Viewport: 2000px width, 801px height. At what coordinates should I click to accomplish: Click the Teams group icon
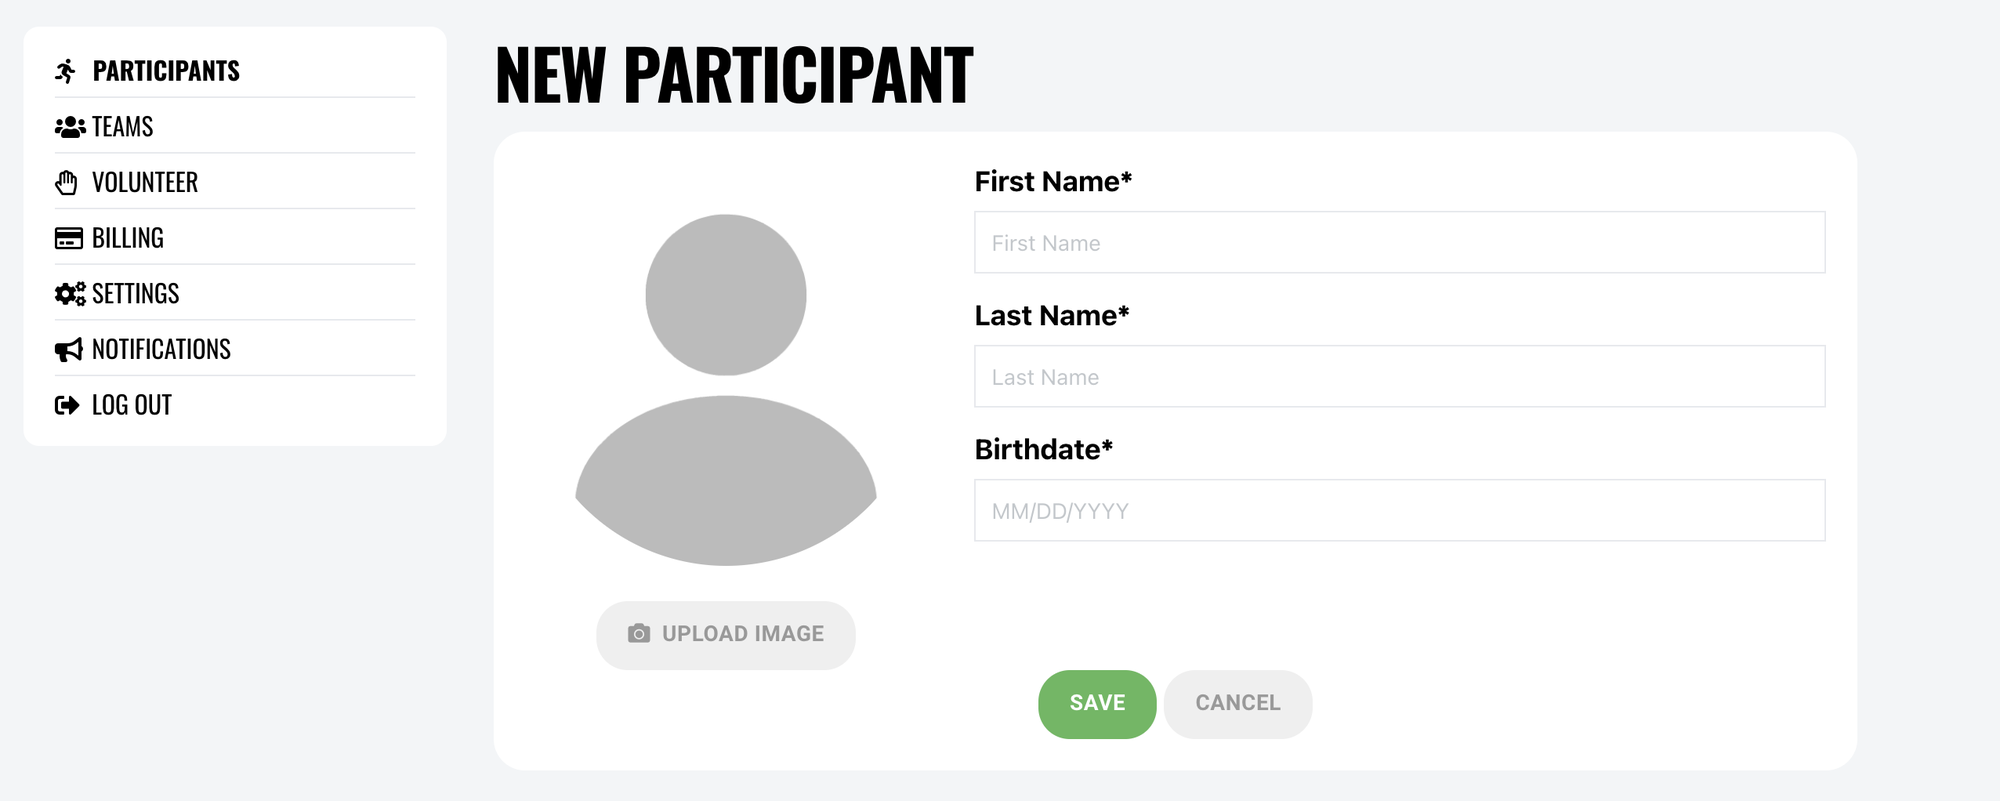pos(69,127)
